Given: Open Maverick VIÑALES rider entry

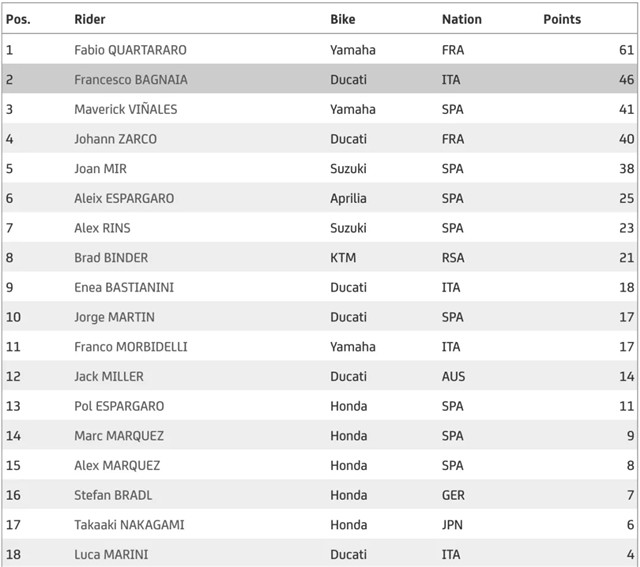Looking at the screenshot, I should click(126, 109).
